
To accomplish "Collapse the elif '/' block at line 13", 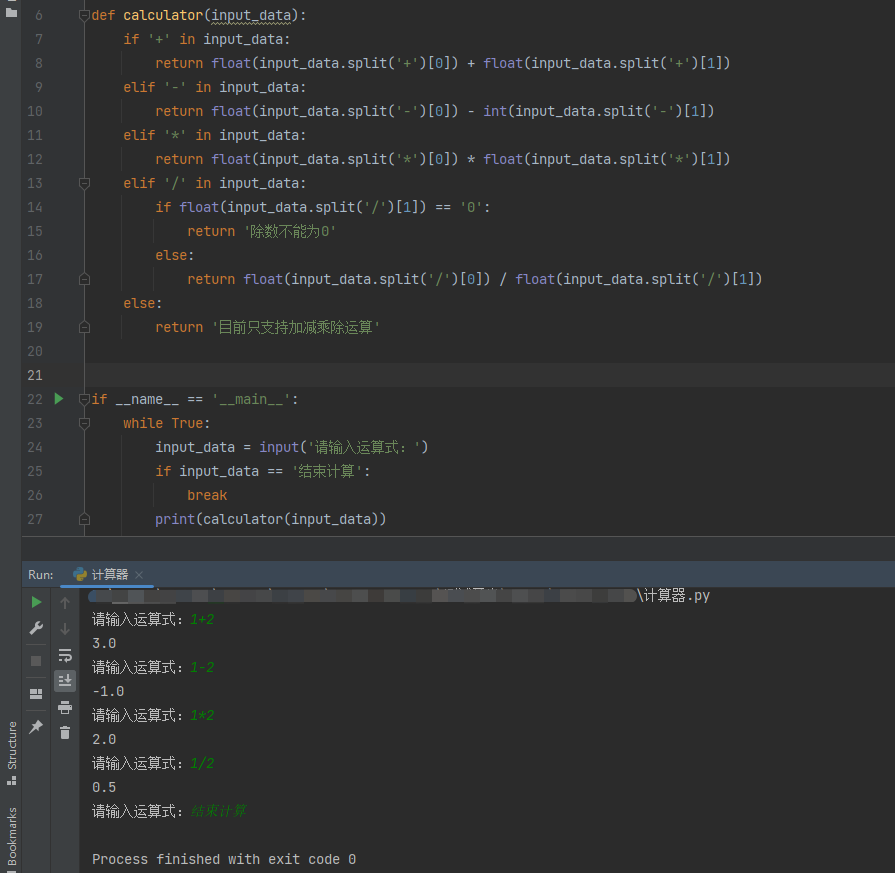I will click(x=84, y=183).
